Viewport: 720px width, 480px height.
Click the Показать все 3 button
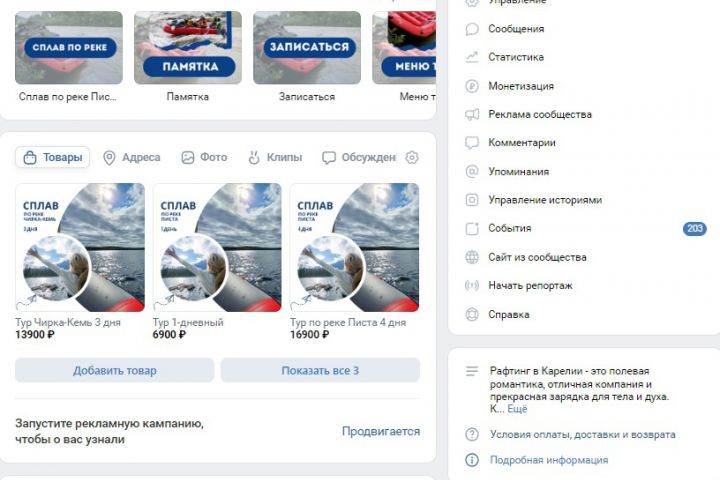320,370
